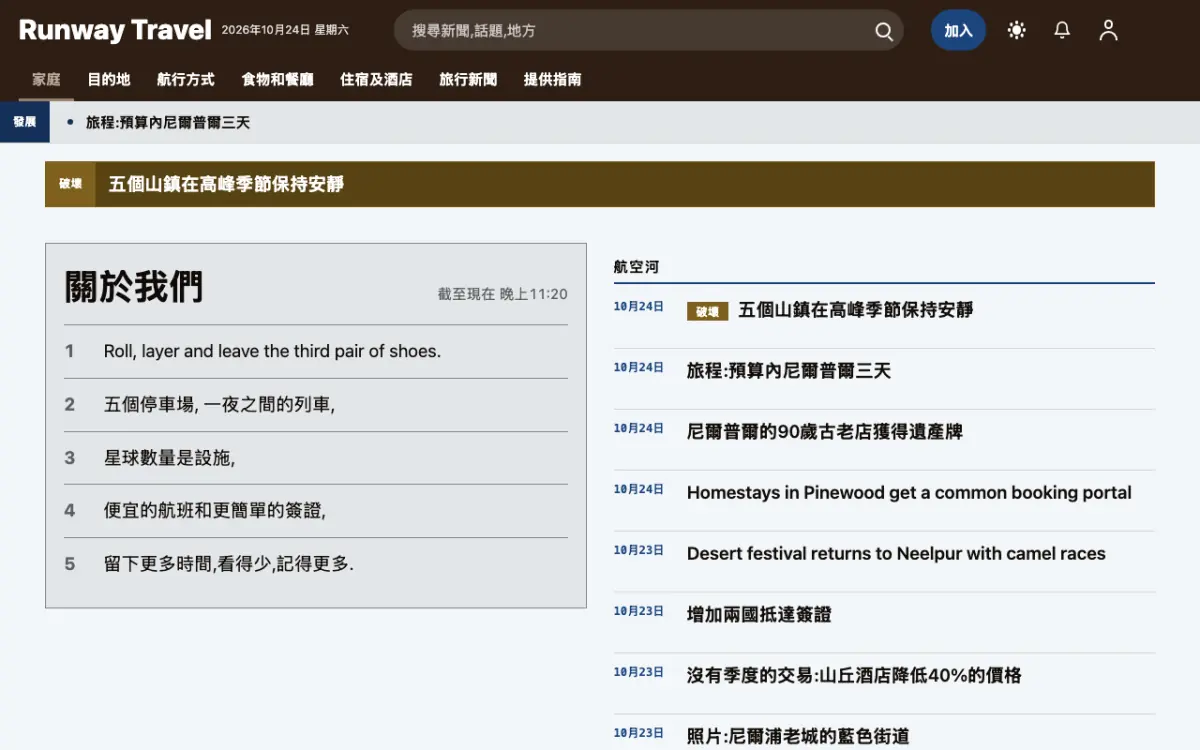Open the notifications bell
Image resolution: width=1200 pixels, height=750 pixels.
1062,30
